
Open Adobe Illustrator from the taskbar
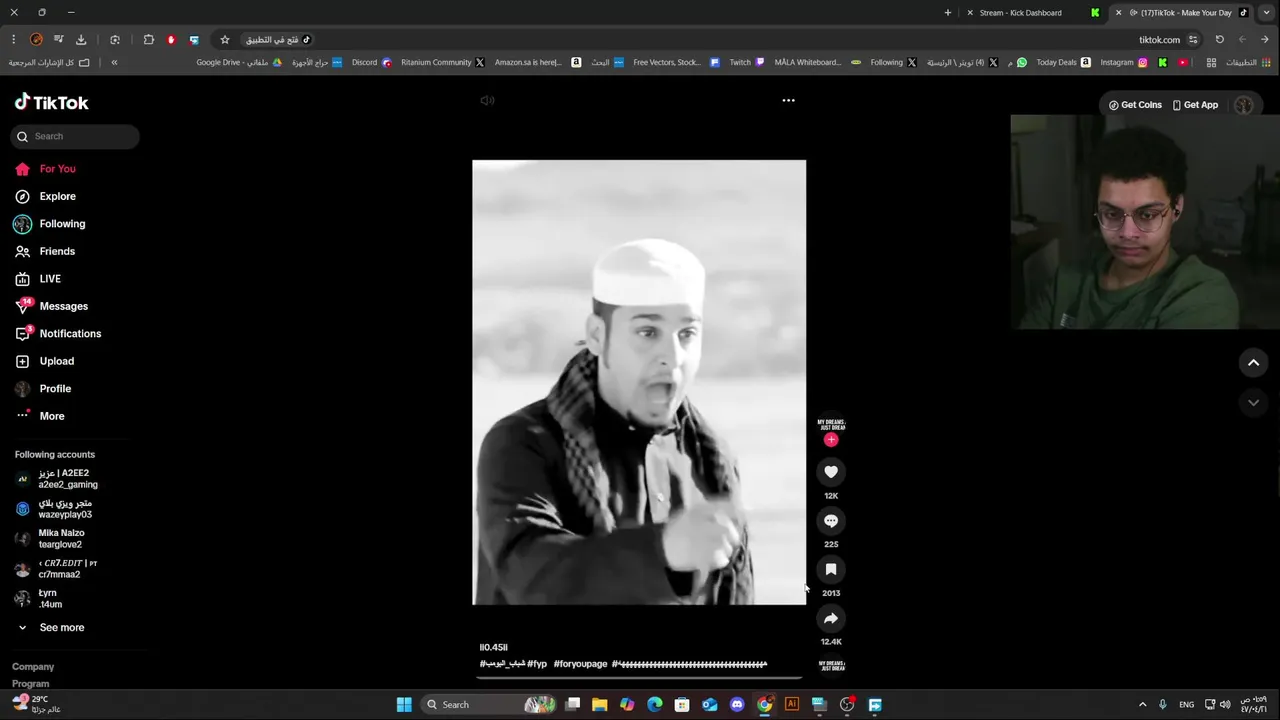pyautogui.click(x=792, y=705)
